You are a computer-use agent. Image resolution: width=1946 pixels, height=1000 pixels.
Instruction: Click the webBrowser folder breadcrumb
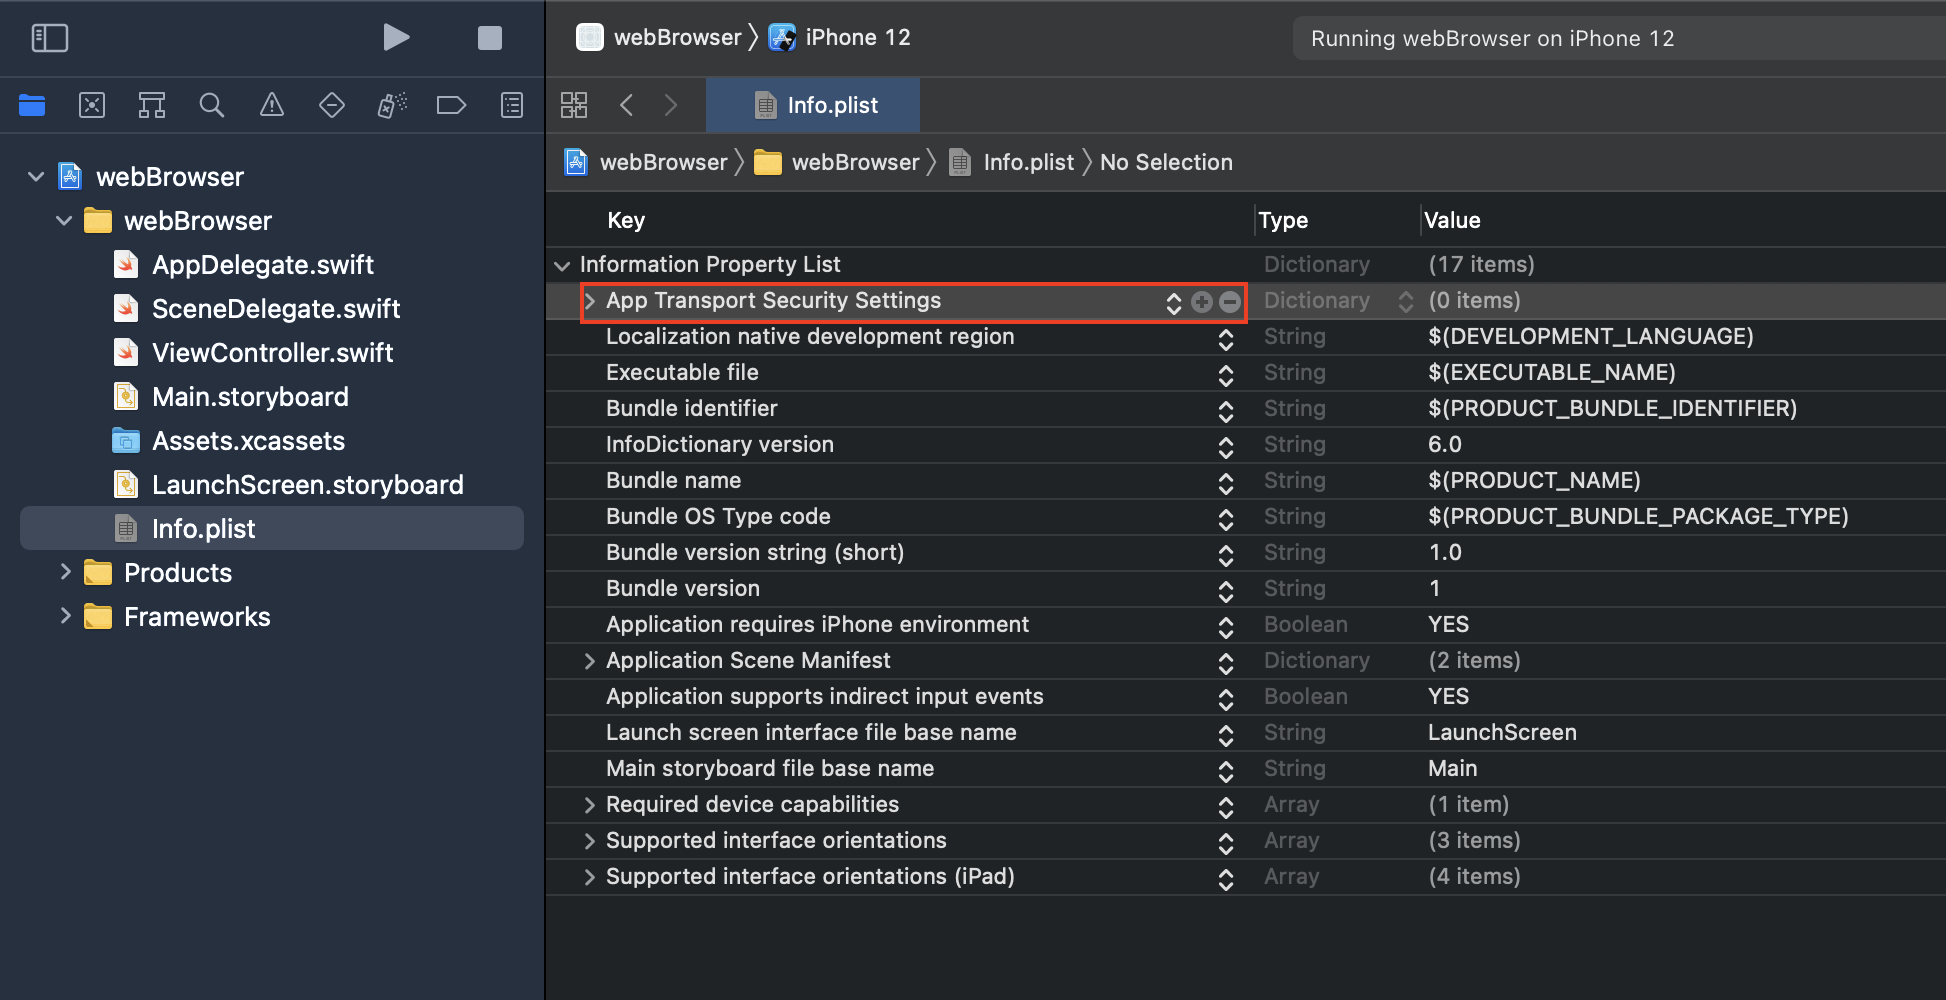[837, 162]
